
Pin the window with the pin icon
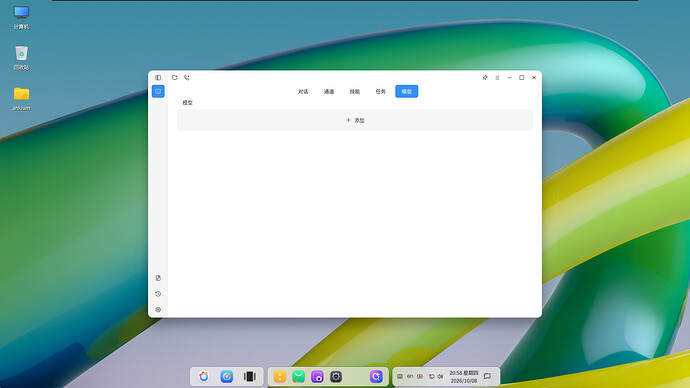(x=485, y=77)
